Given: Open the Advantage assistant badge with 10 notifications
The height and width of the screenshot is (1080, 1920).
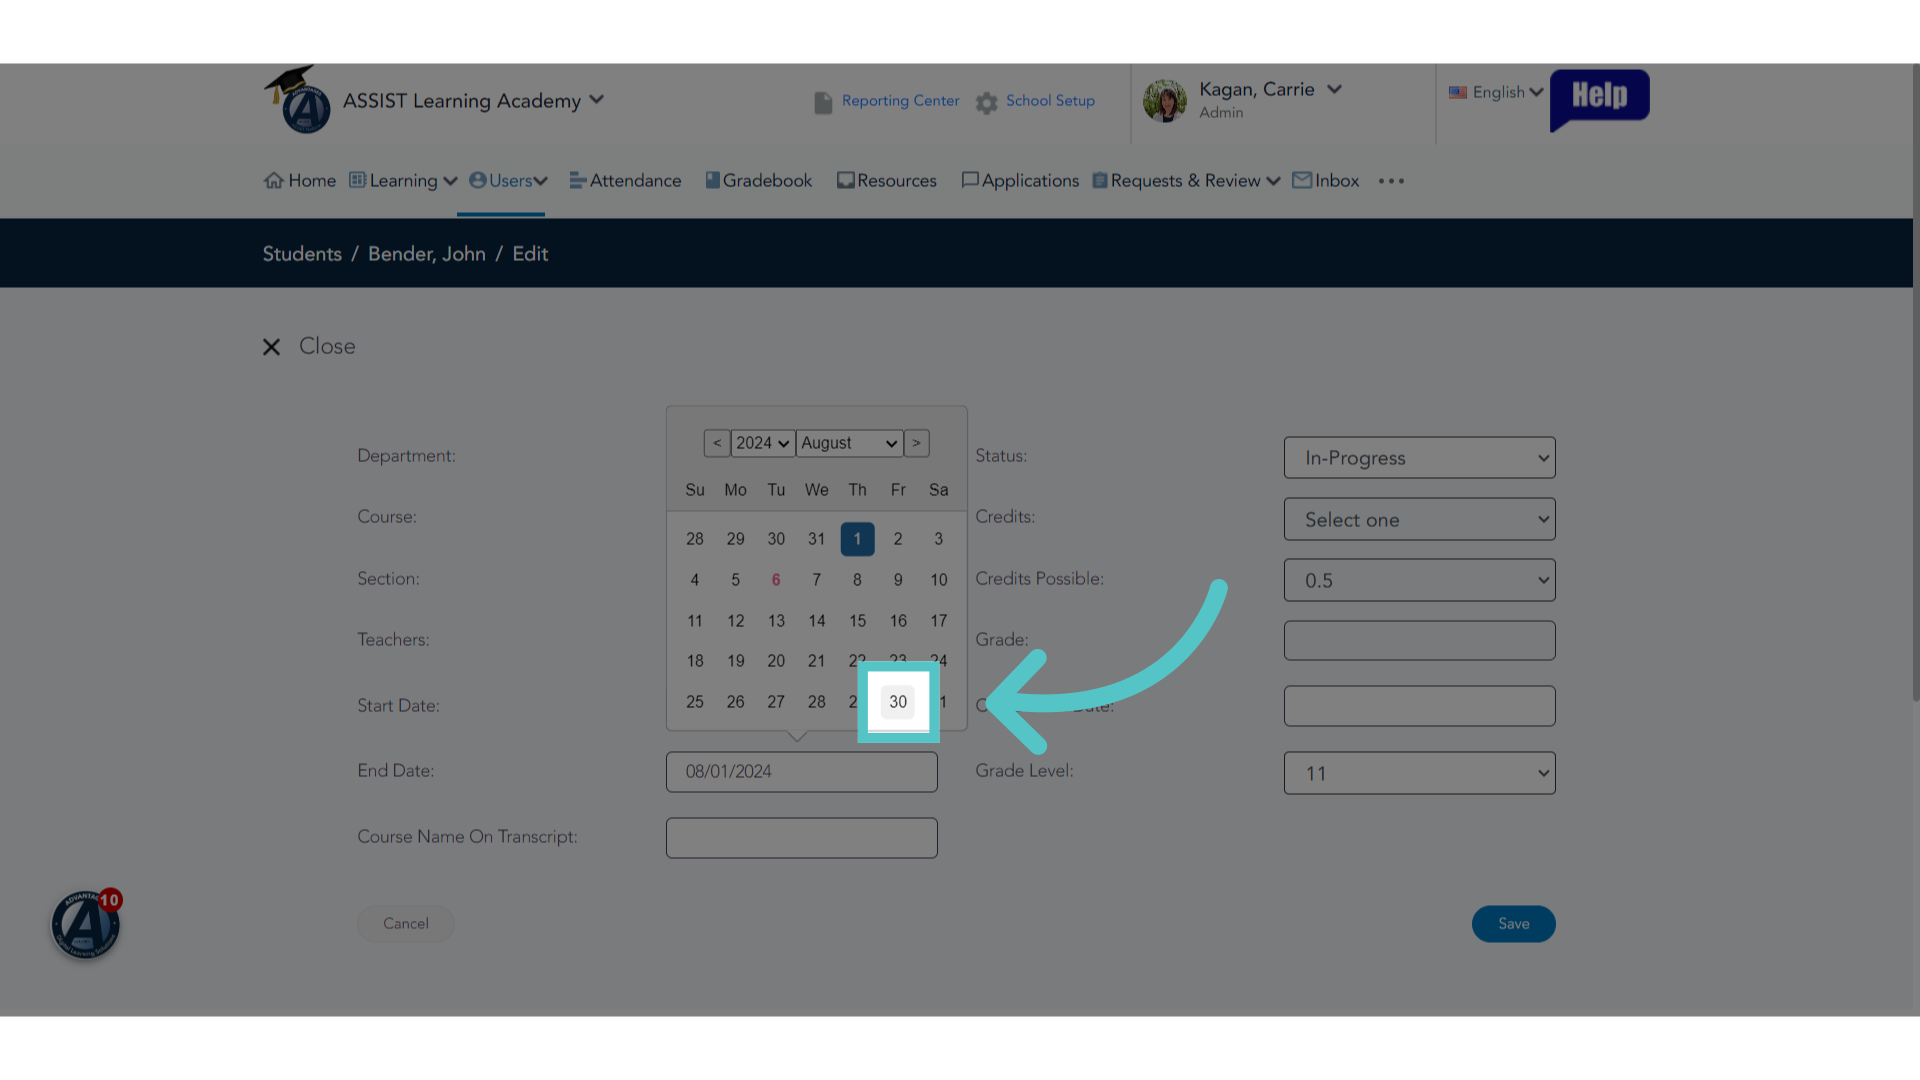Looking at the screenshot, I should click(86, 924).
